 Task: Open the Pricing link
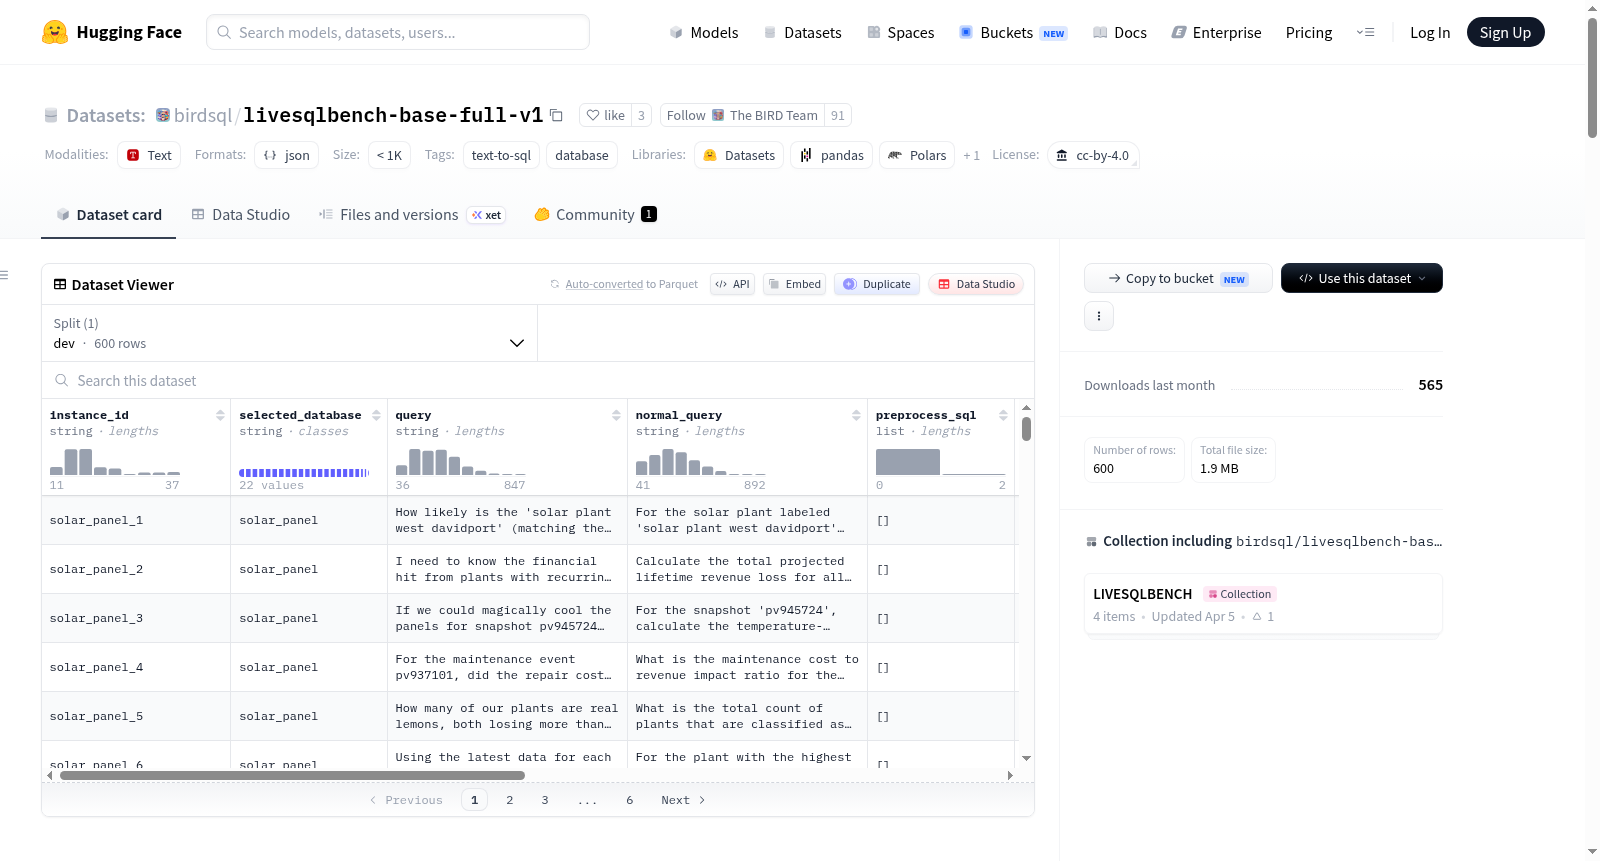pos(1309,32)
